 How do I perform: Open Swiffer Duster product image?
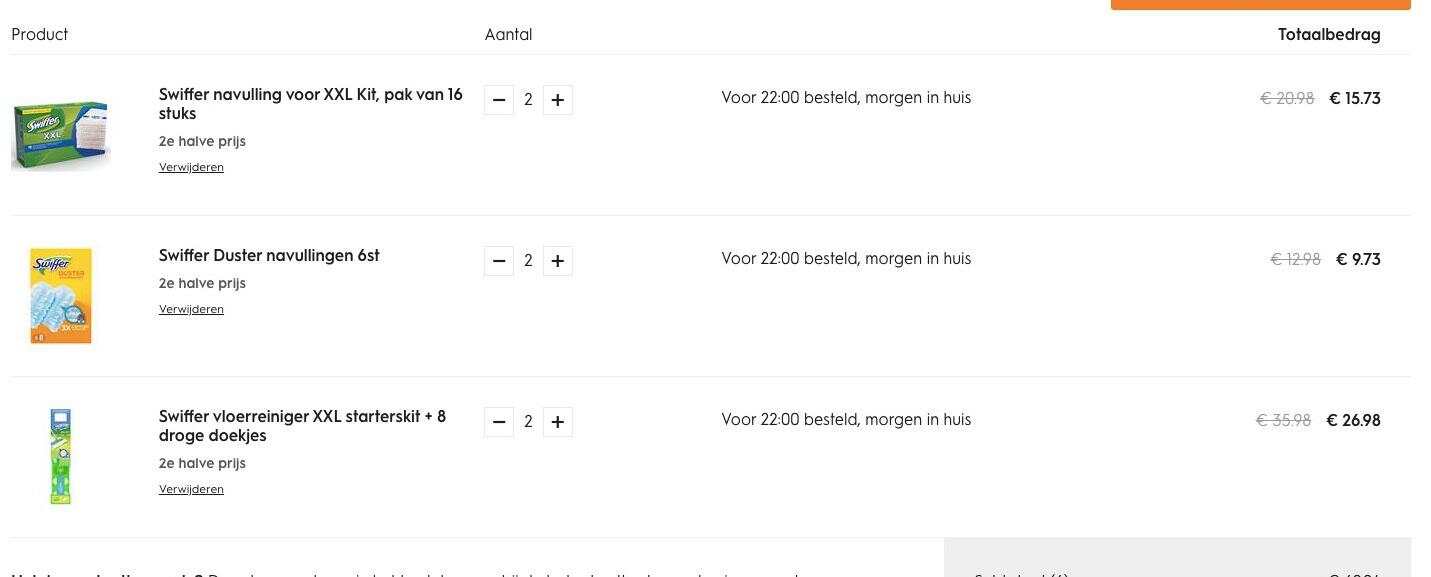click(61, 296)
